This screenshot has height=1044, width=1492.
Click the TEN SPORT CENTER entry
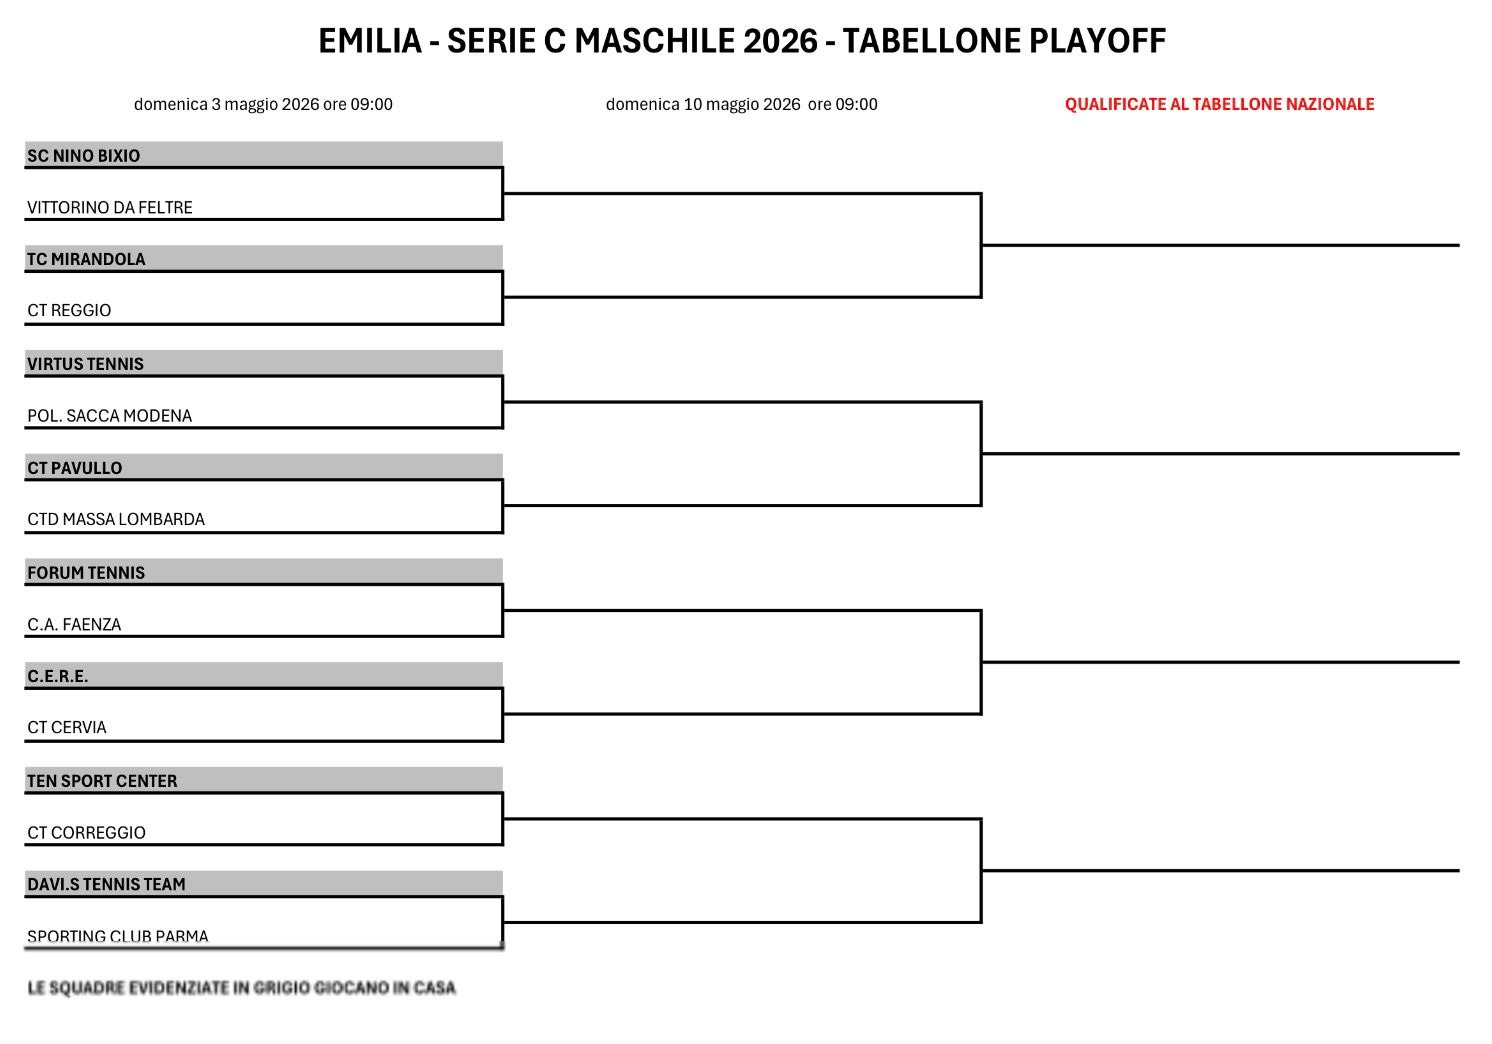click(x=102, y=781)
